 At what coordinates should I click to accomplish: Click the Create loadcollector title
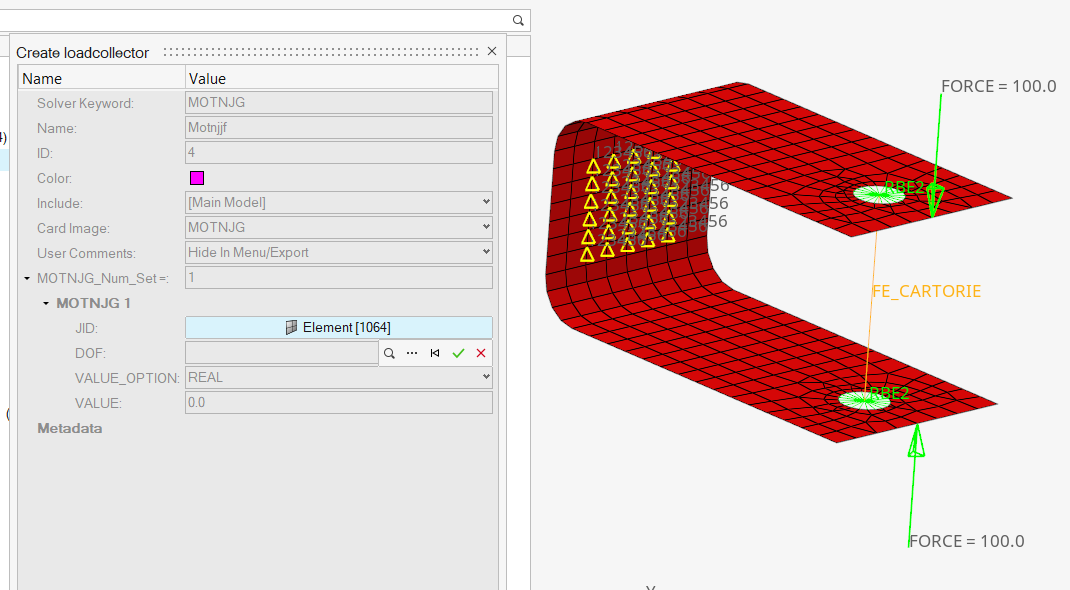pos(83,53)
